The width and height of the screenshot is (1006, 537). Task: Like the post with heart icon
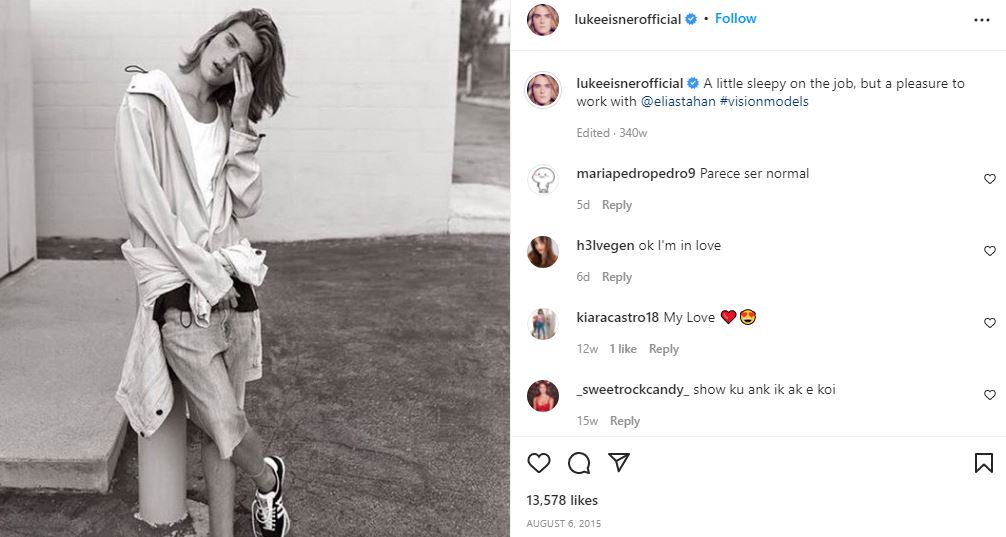538,463
